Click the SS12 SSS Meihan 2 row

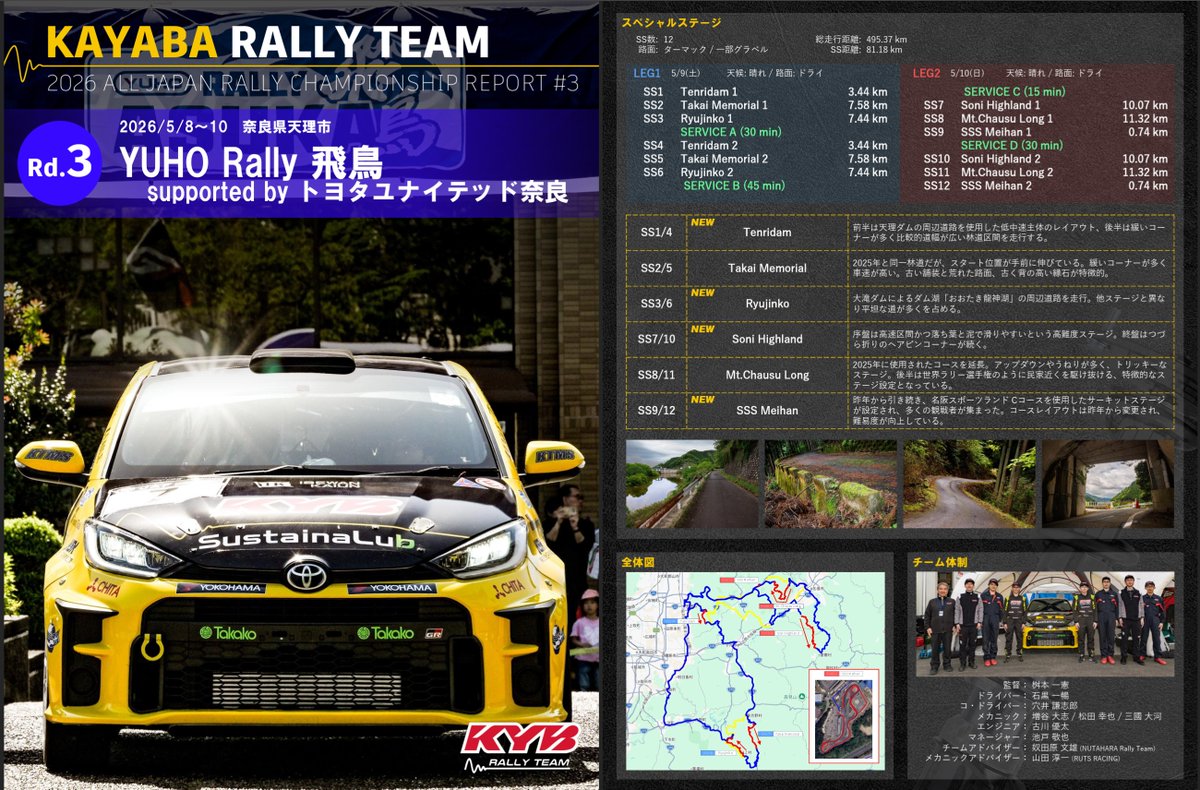tap(1045, 186)
